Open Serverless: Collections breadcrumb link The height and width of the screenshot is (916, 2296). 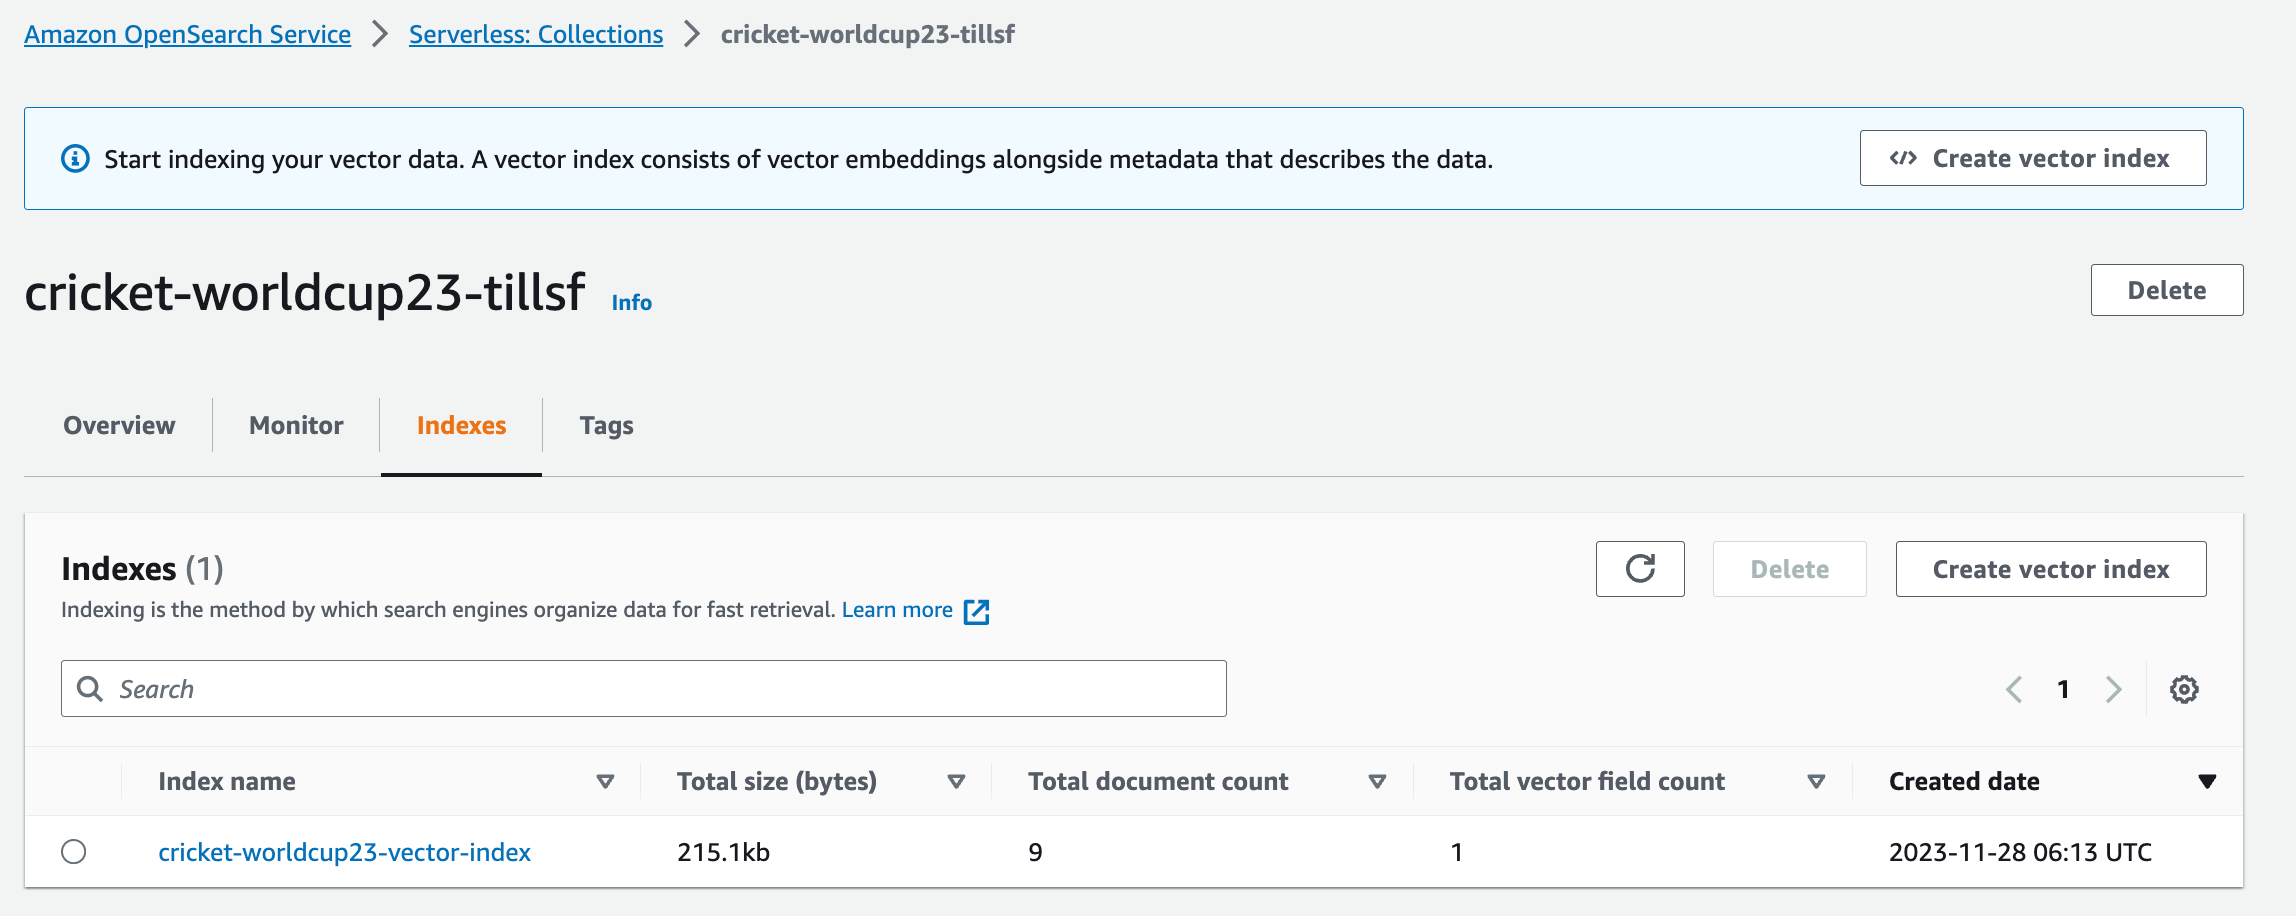click(536, 34)
